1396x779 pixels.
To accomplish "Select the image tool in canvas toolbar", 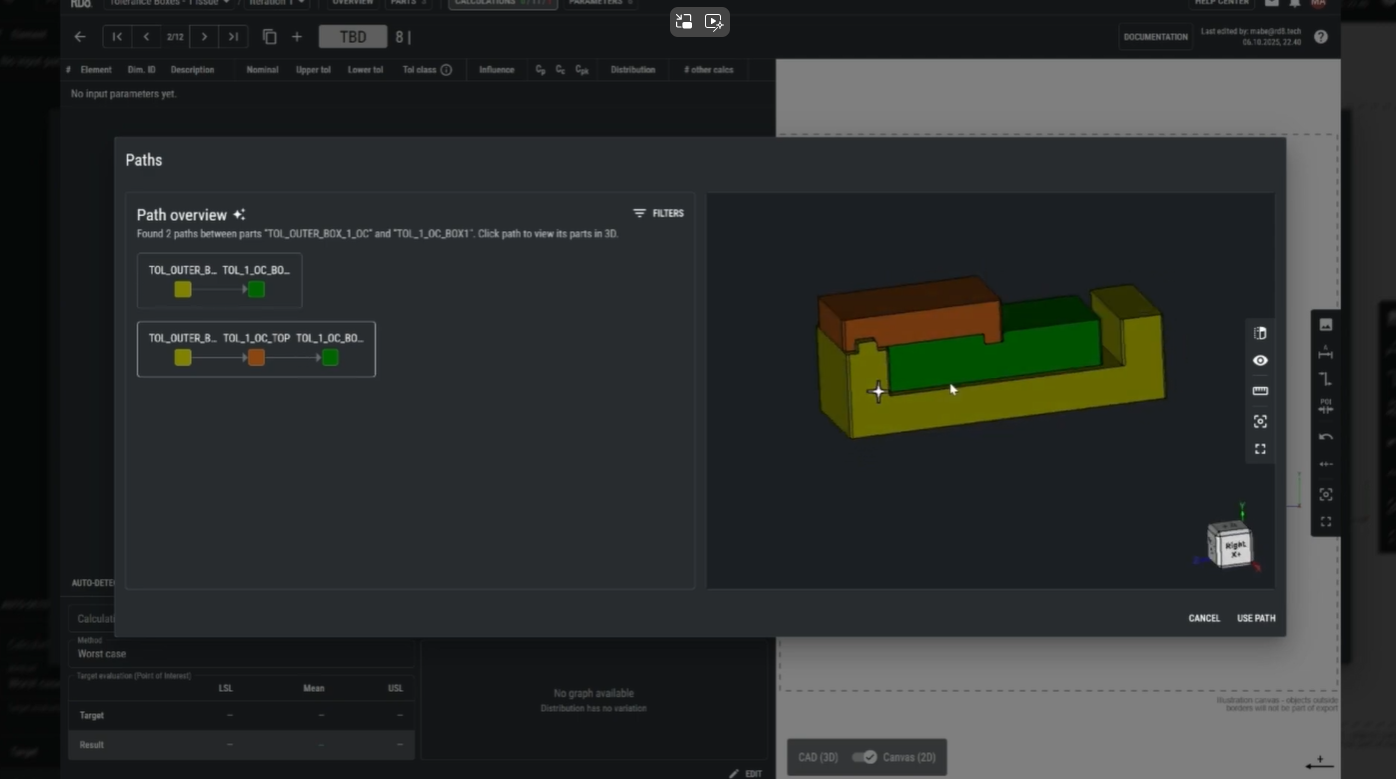I will click(1326, 324).
